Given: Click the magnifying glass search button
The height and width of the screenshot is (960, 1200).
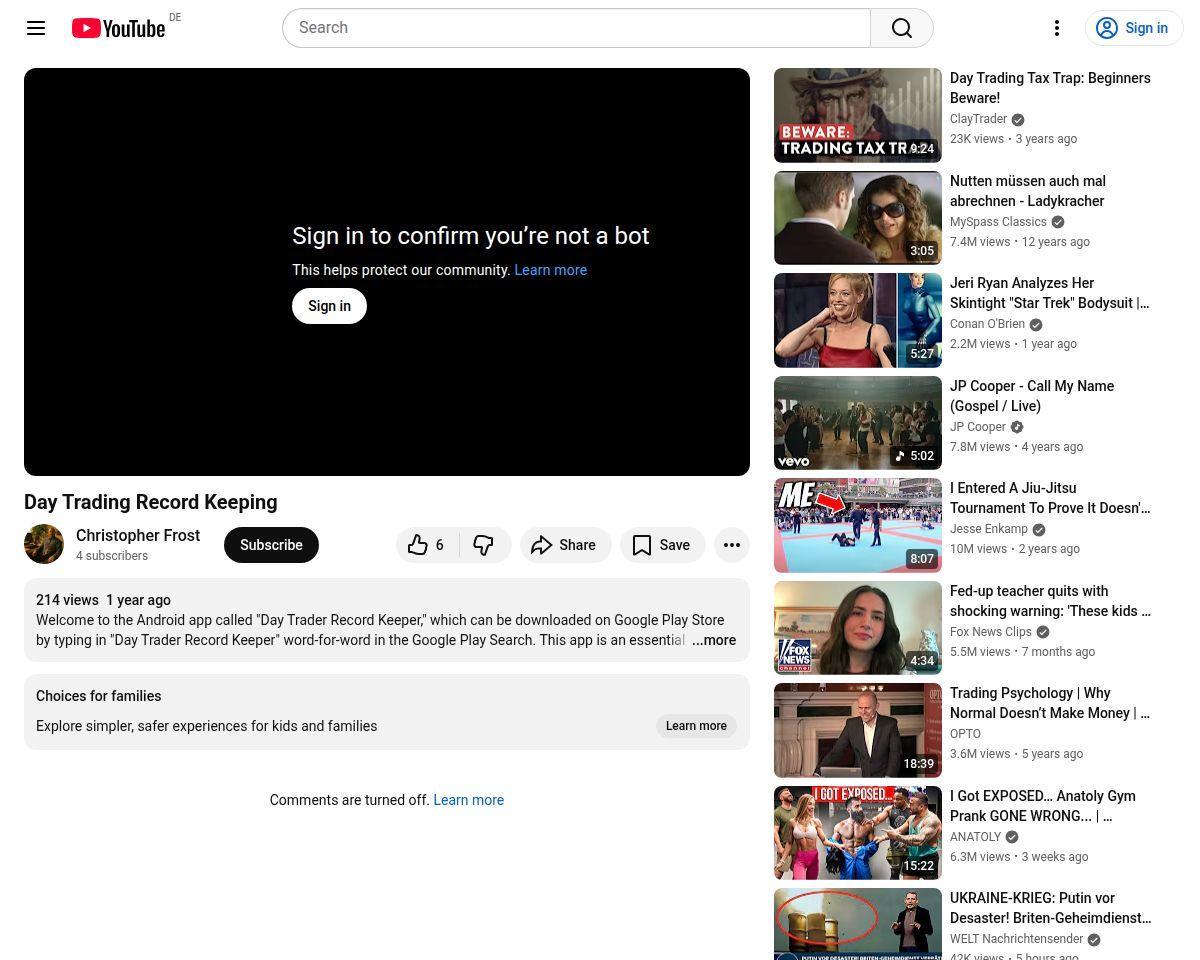Looking at the screenshot, I should (902, 28).
